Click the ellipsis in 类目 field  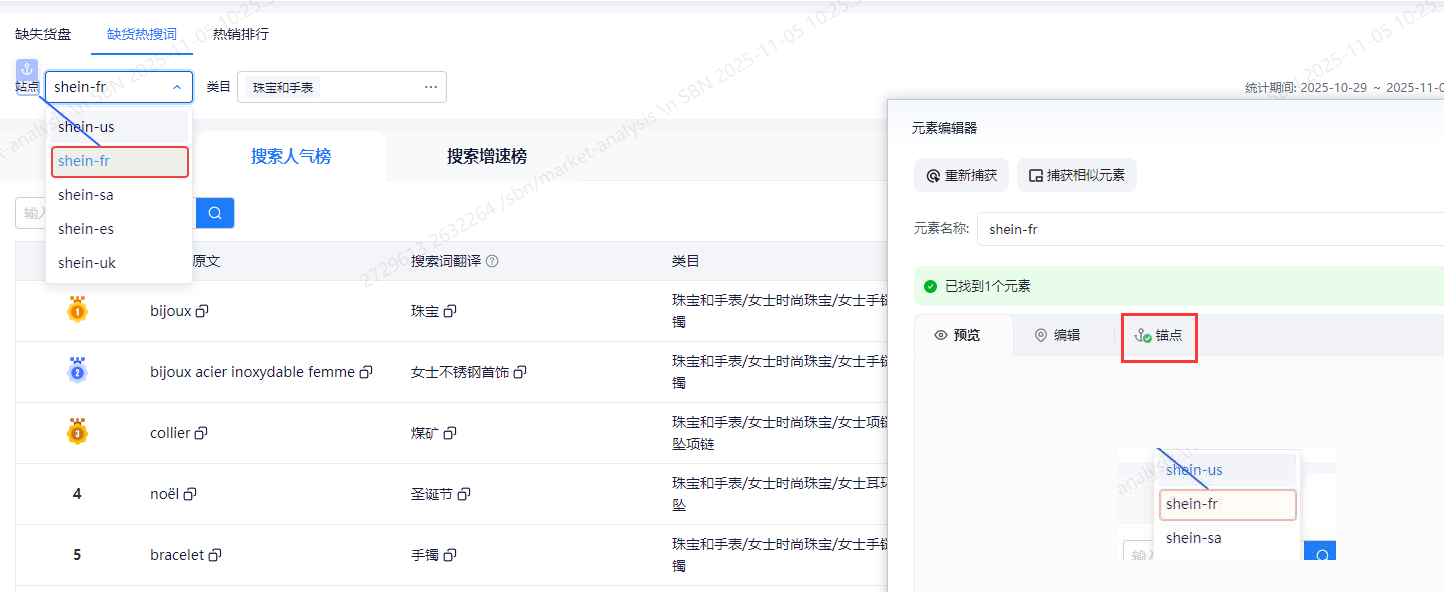point(431,87)
